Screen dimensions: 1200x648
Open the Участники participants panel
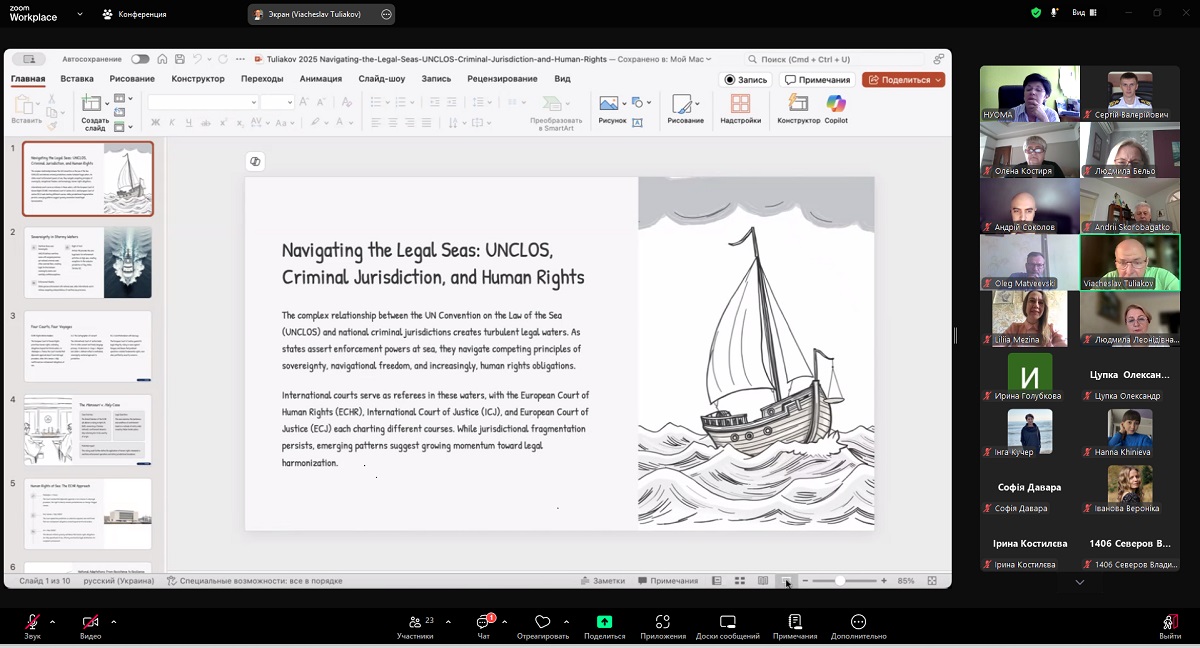pyautogui.click(x=415, y=622)
